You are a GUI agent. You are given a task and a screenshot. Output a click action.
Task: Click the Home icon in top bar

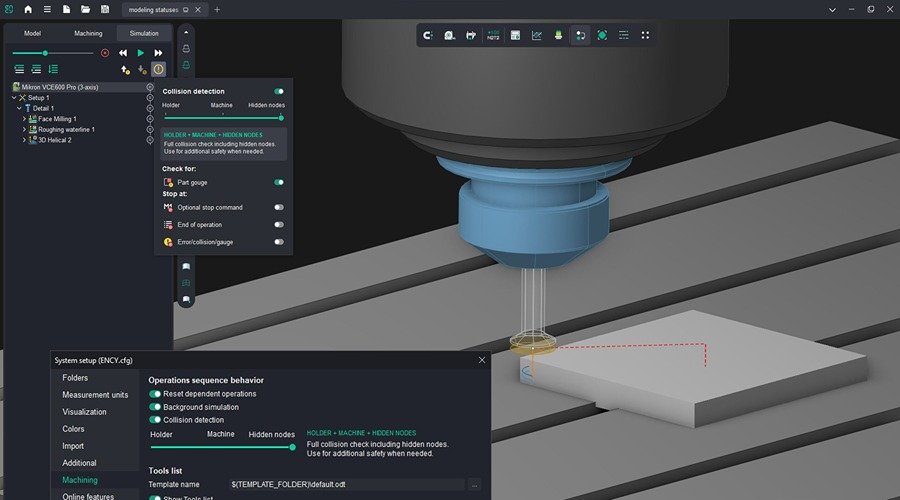28,9
